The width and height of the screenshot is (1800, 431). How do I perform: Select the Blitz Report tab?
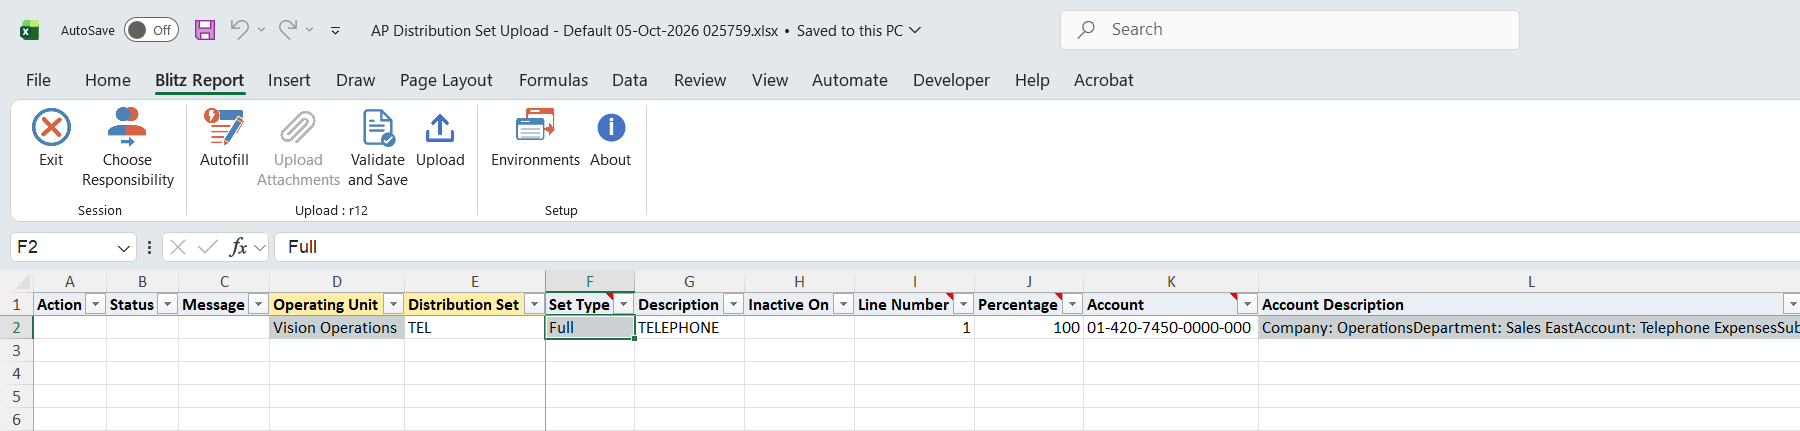[199, 80]
